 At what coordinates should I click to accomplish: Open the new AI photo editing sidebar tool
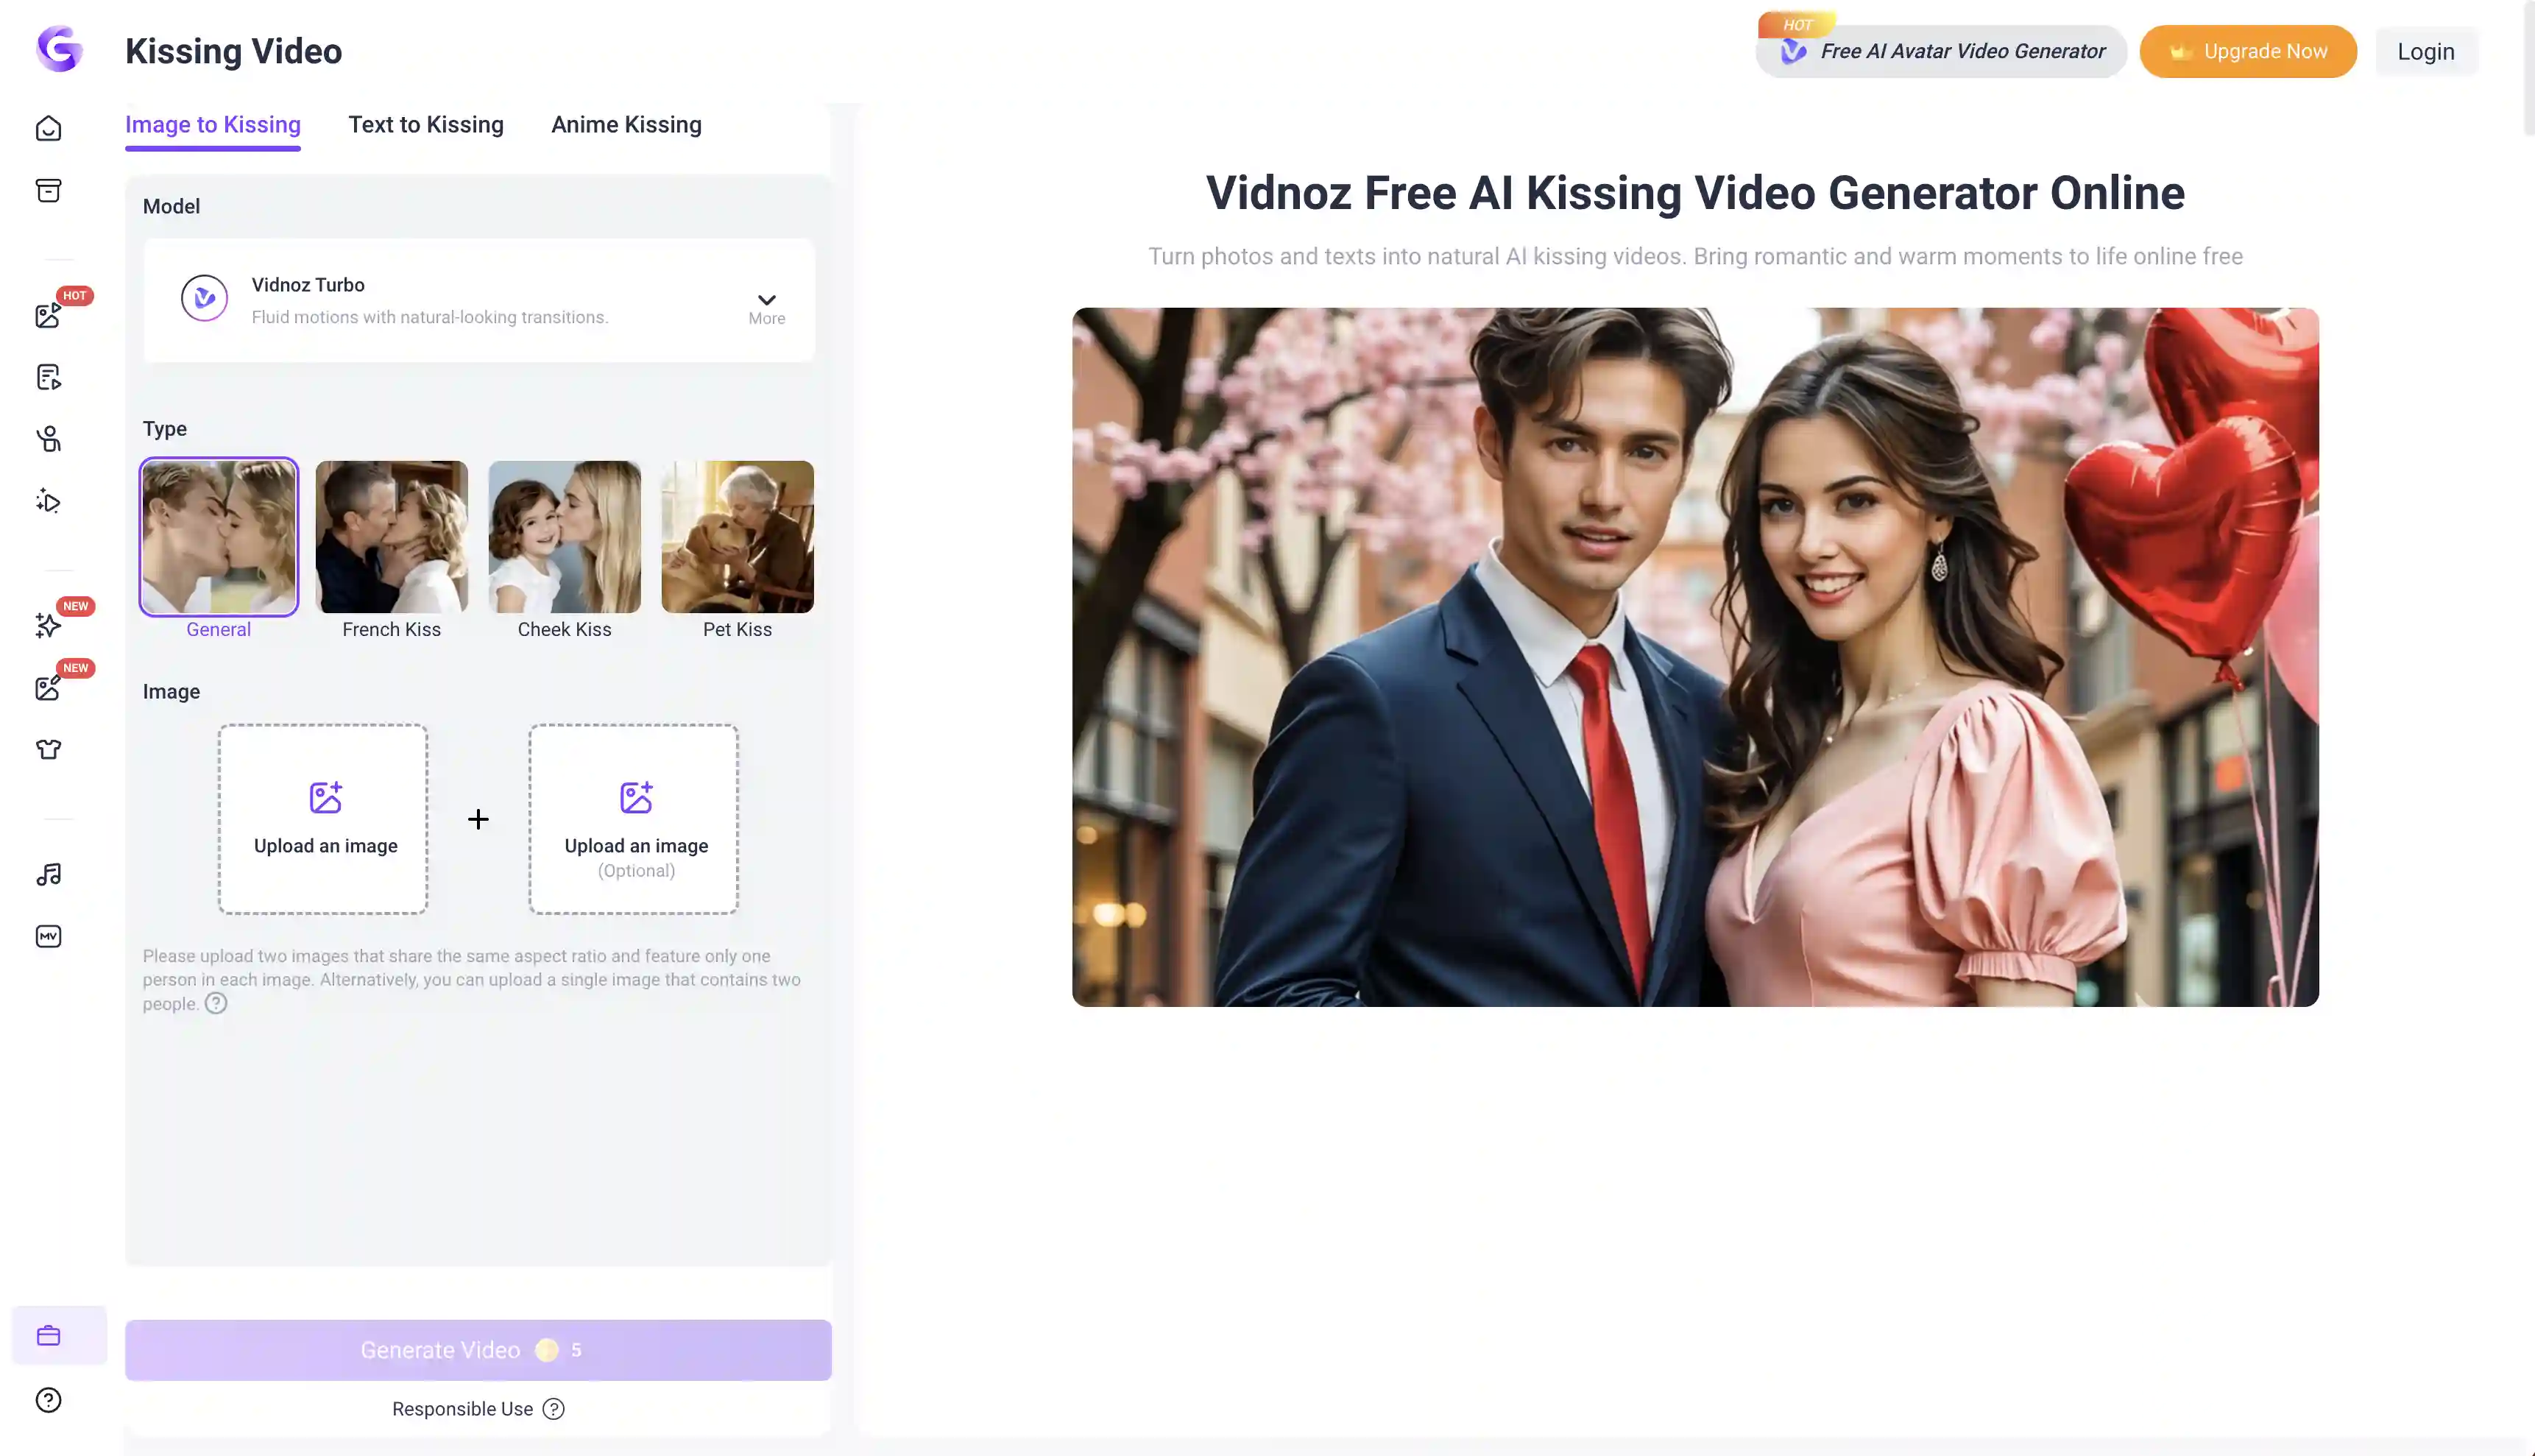click(x=48, y=688)
